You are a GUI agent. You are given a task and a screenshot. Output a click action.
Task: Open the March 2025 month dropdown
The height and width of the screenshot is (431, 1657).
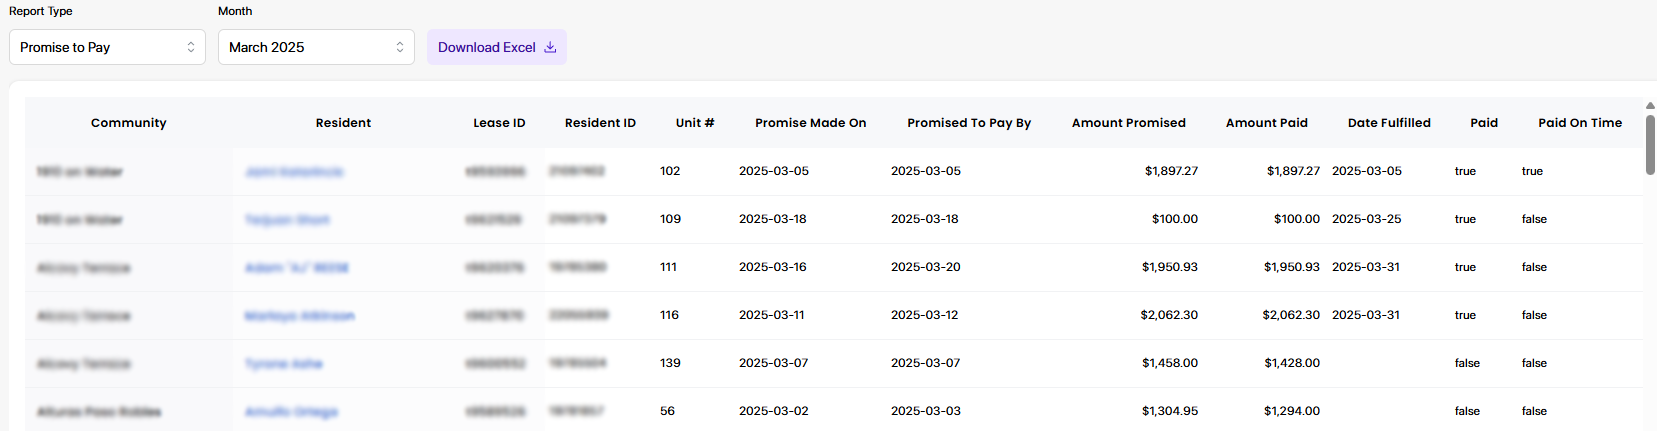[316, 47]
